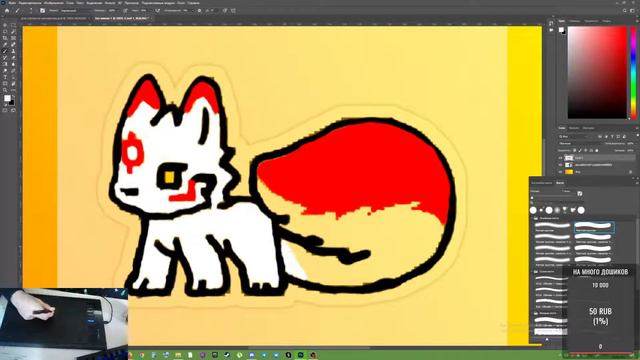
Task: Switch to the first document tab
Action: coord(53,18)
